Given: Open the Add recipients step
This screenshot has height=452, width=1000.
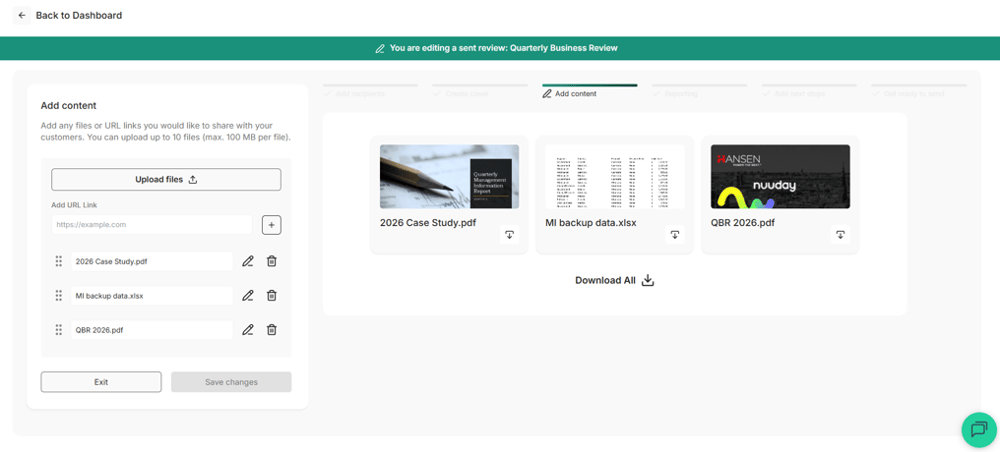Looking at the screenshot, I should tap(370, 90).
